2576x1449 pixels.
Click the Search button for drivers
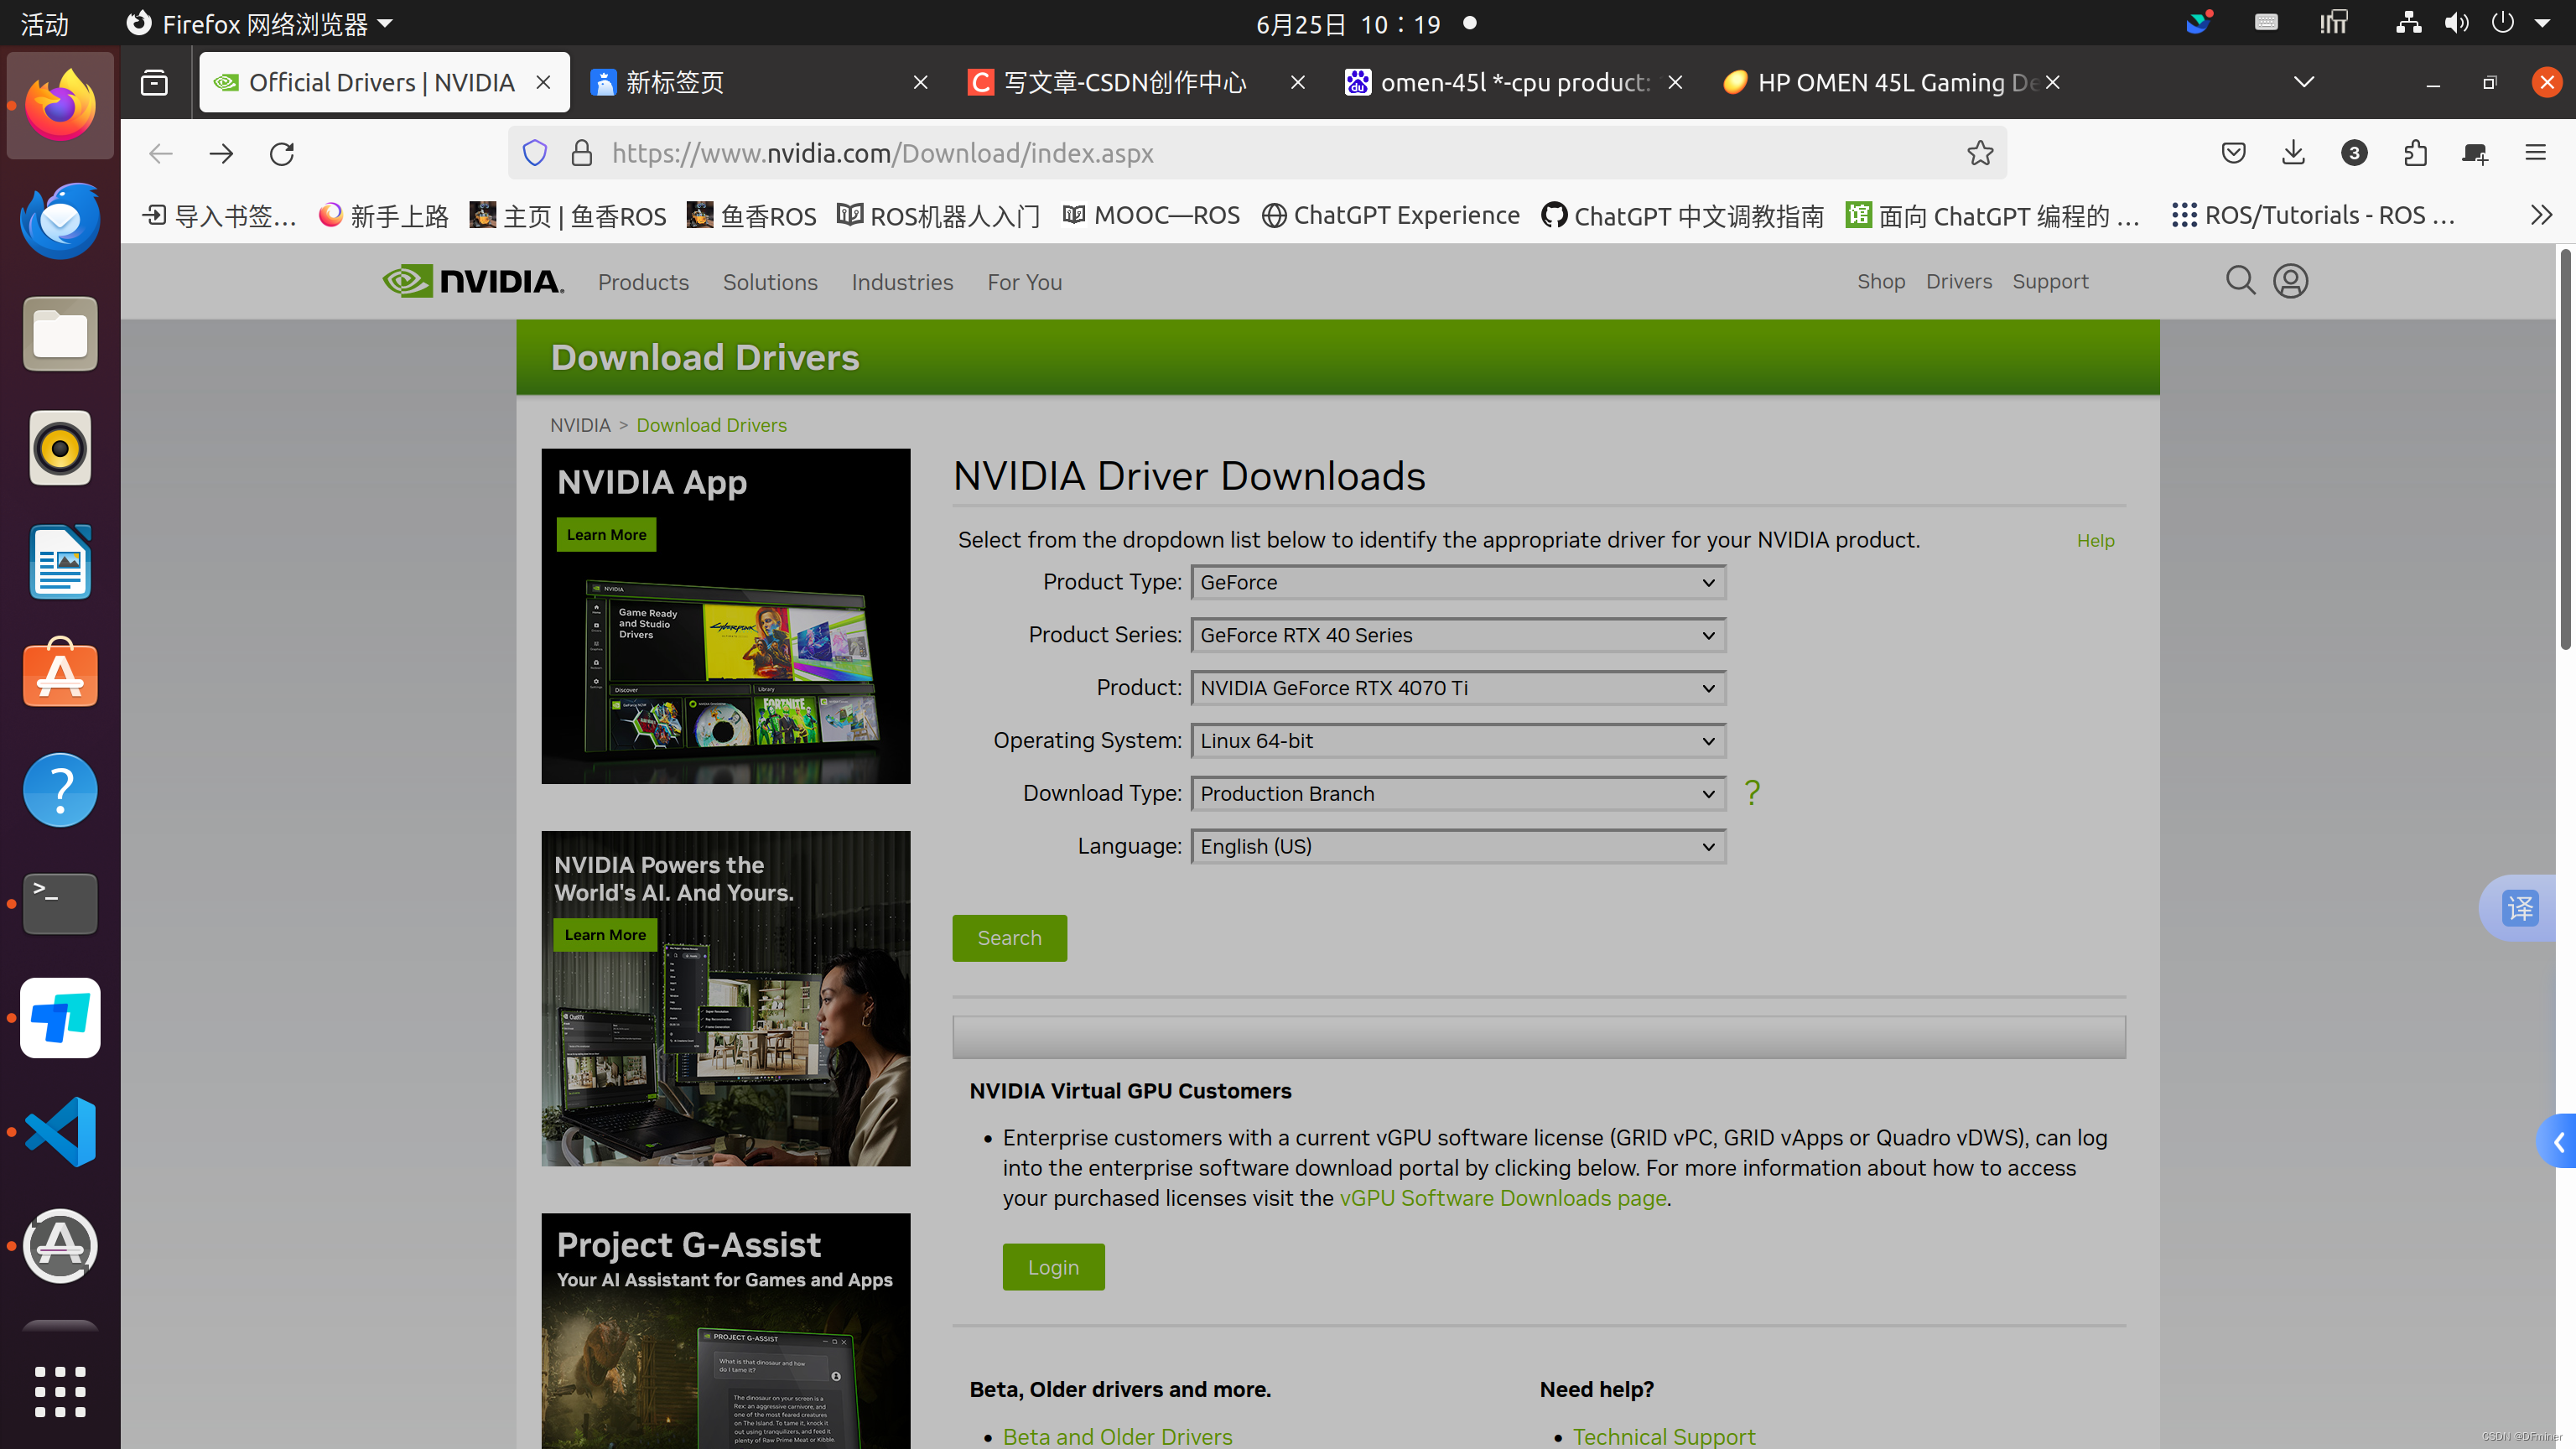coord(1009,938)
